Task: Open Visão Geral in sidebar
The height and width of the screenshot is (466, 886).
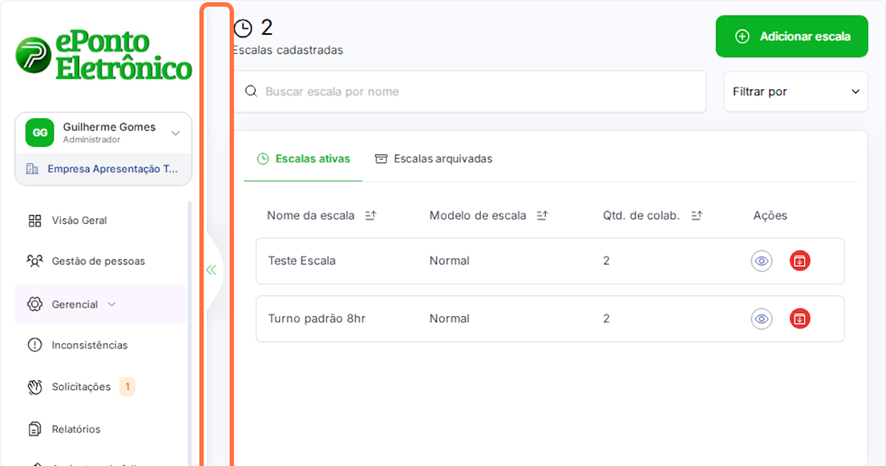Action: pyautogui.click(x=79, y=220)
